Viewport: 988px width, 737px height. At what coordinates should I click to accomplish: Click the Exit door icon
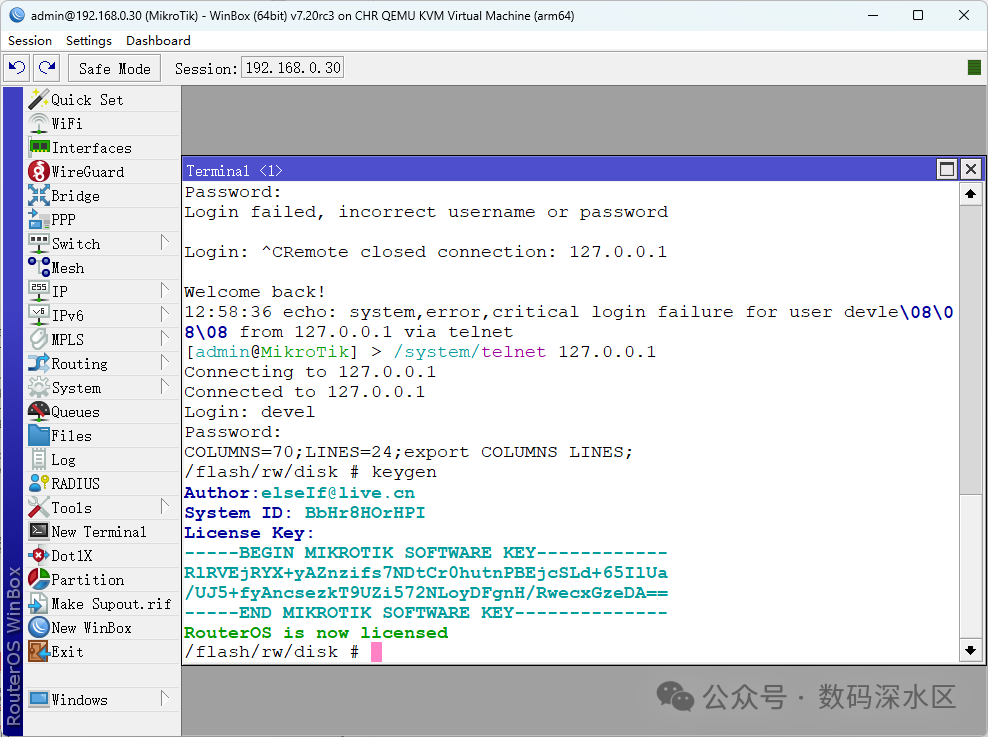click(38, 651)
